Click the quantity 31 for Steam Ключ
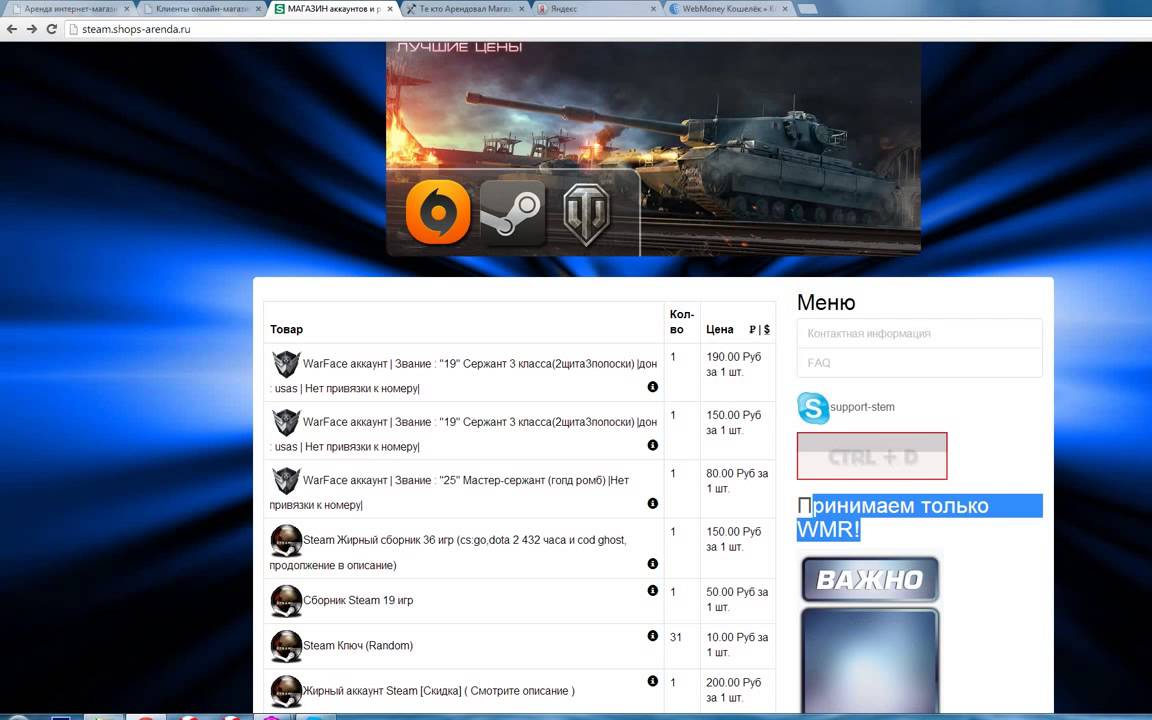1152x720 pixels. click(676, 637)
